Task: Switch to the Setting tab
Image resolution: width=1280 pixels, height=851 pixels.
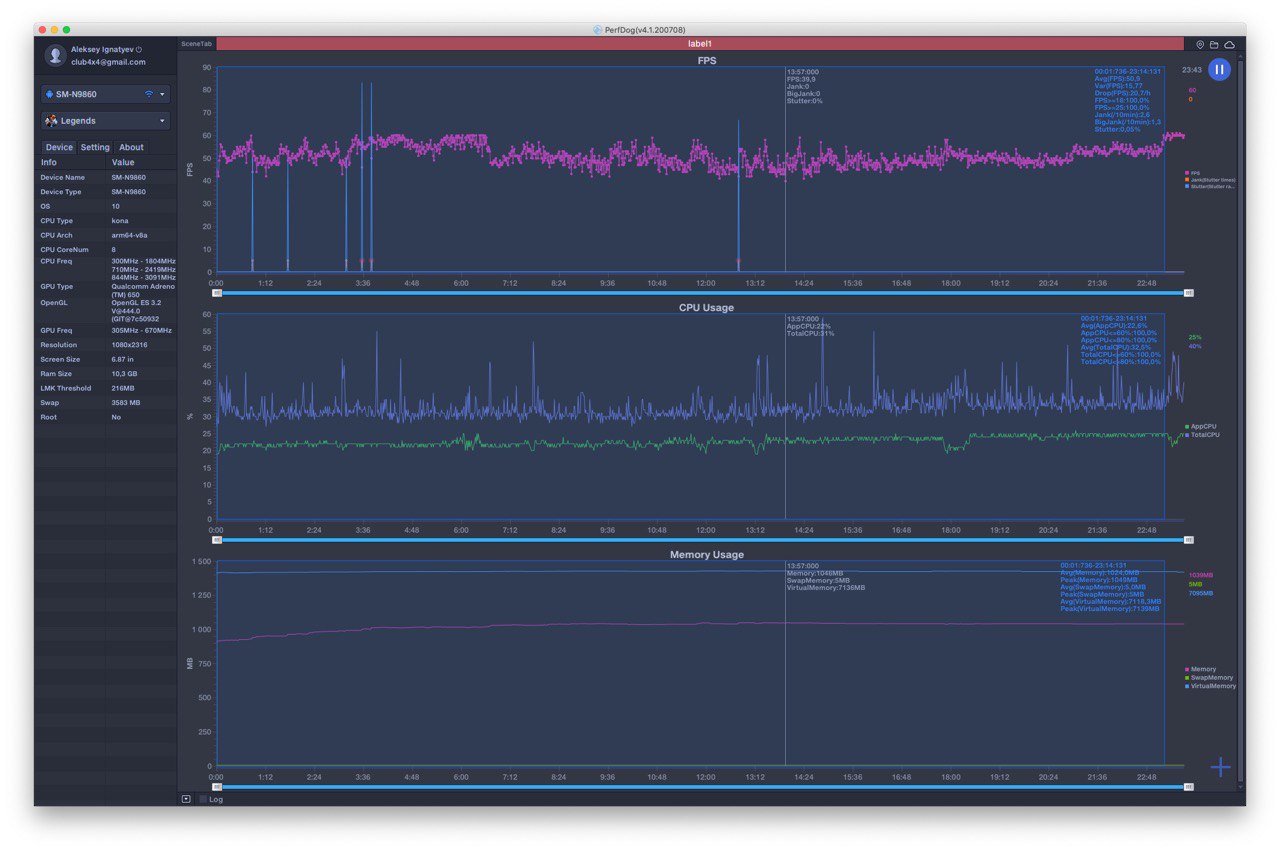Action: (x=95, y=147)
